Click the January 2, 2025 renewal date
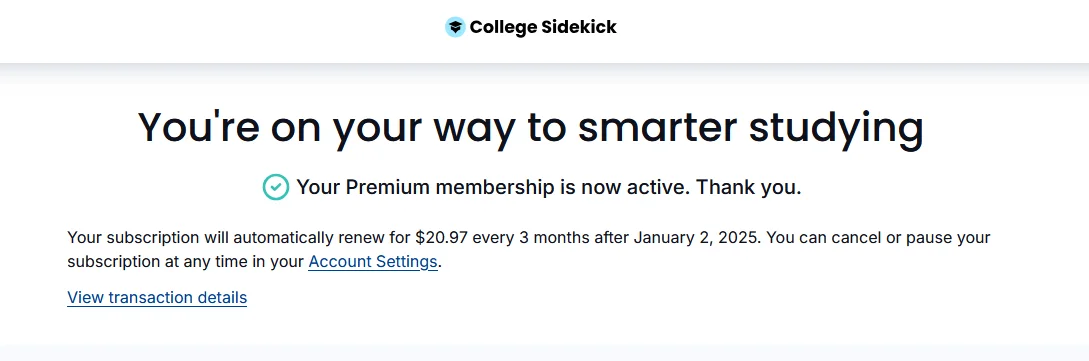The height and width of the screenshot is (361, 1089). coord(697,238)
